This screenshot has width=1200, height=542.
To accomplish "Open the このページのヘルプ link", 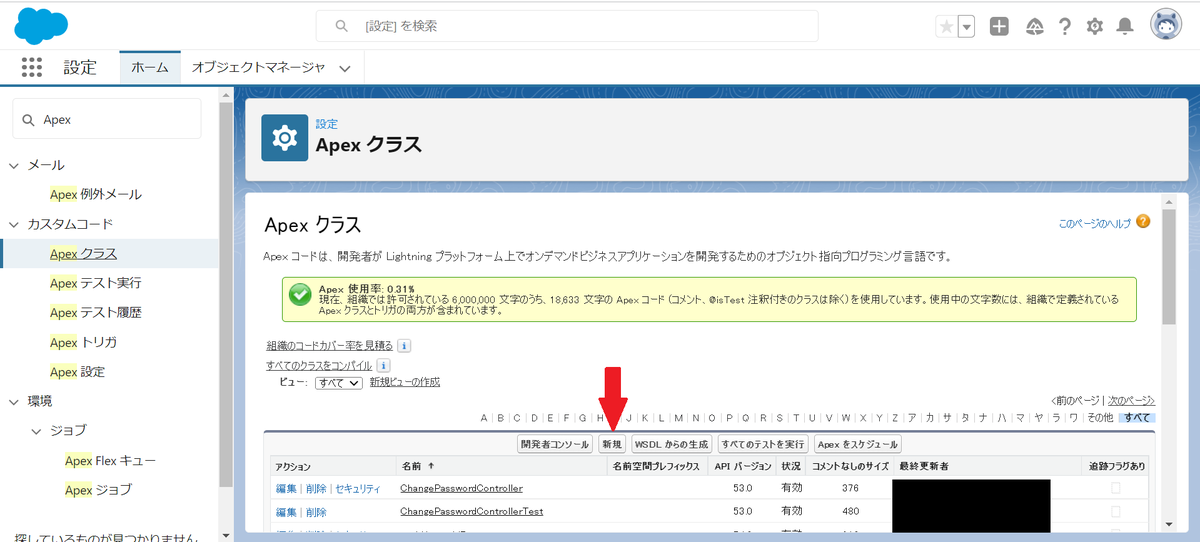I will [1094, 223].
